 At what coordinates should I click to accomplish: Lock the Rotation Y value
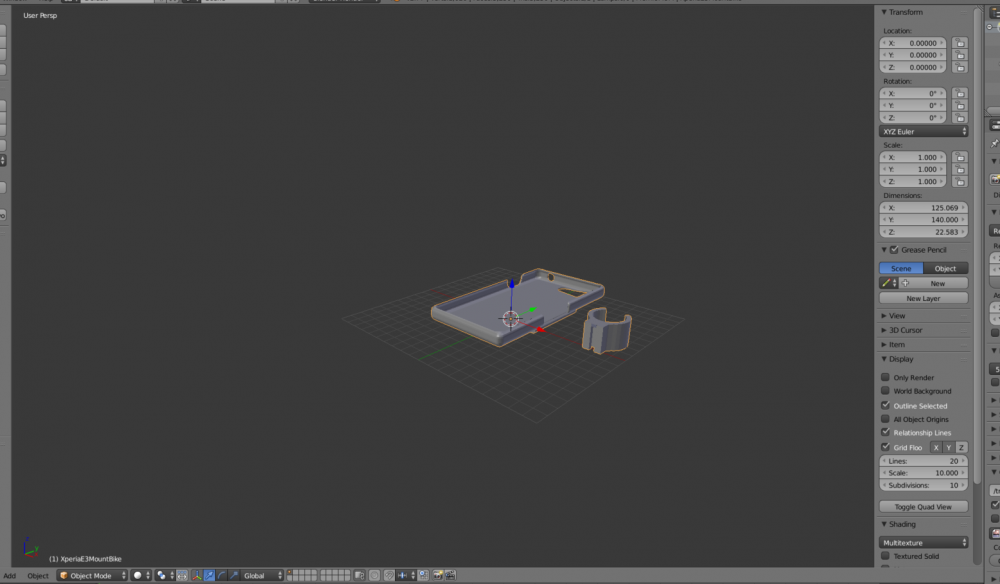[x=960, y=106]
